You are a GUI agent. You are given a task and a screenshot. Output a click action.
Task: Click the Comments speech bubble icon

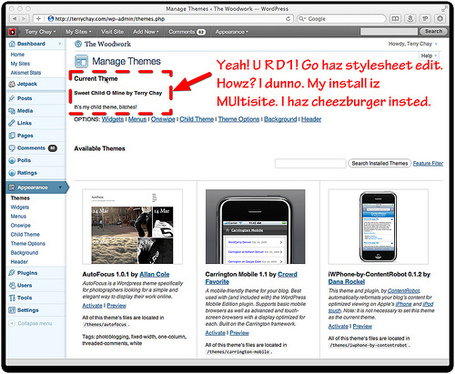click(x=12, y=148)
